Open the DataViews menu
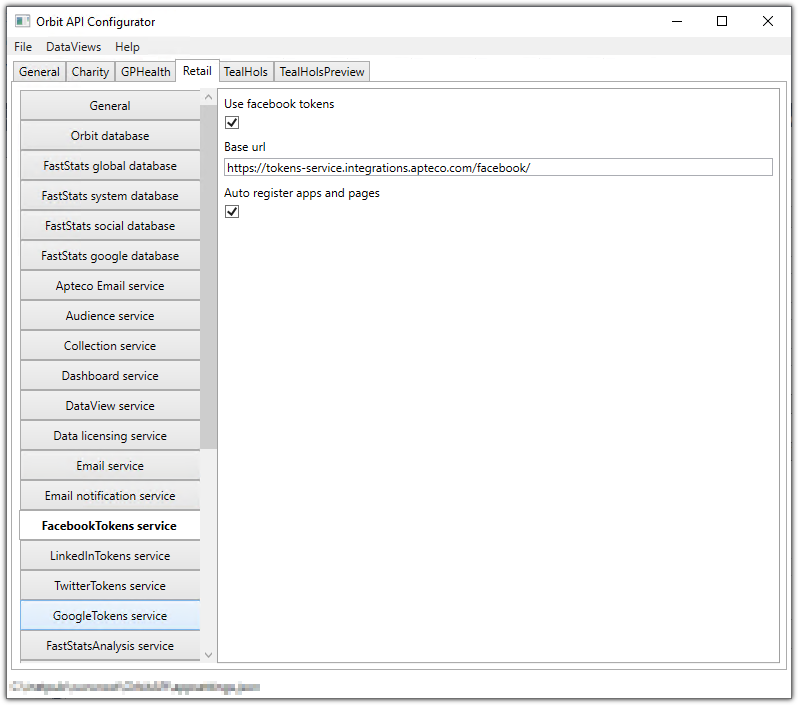 [73, 47]
